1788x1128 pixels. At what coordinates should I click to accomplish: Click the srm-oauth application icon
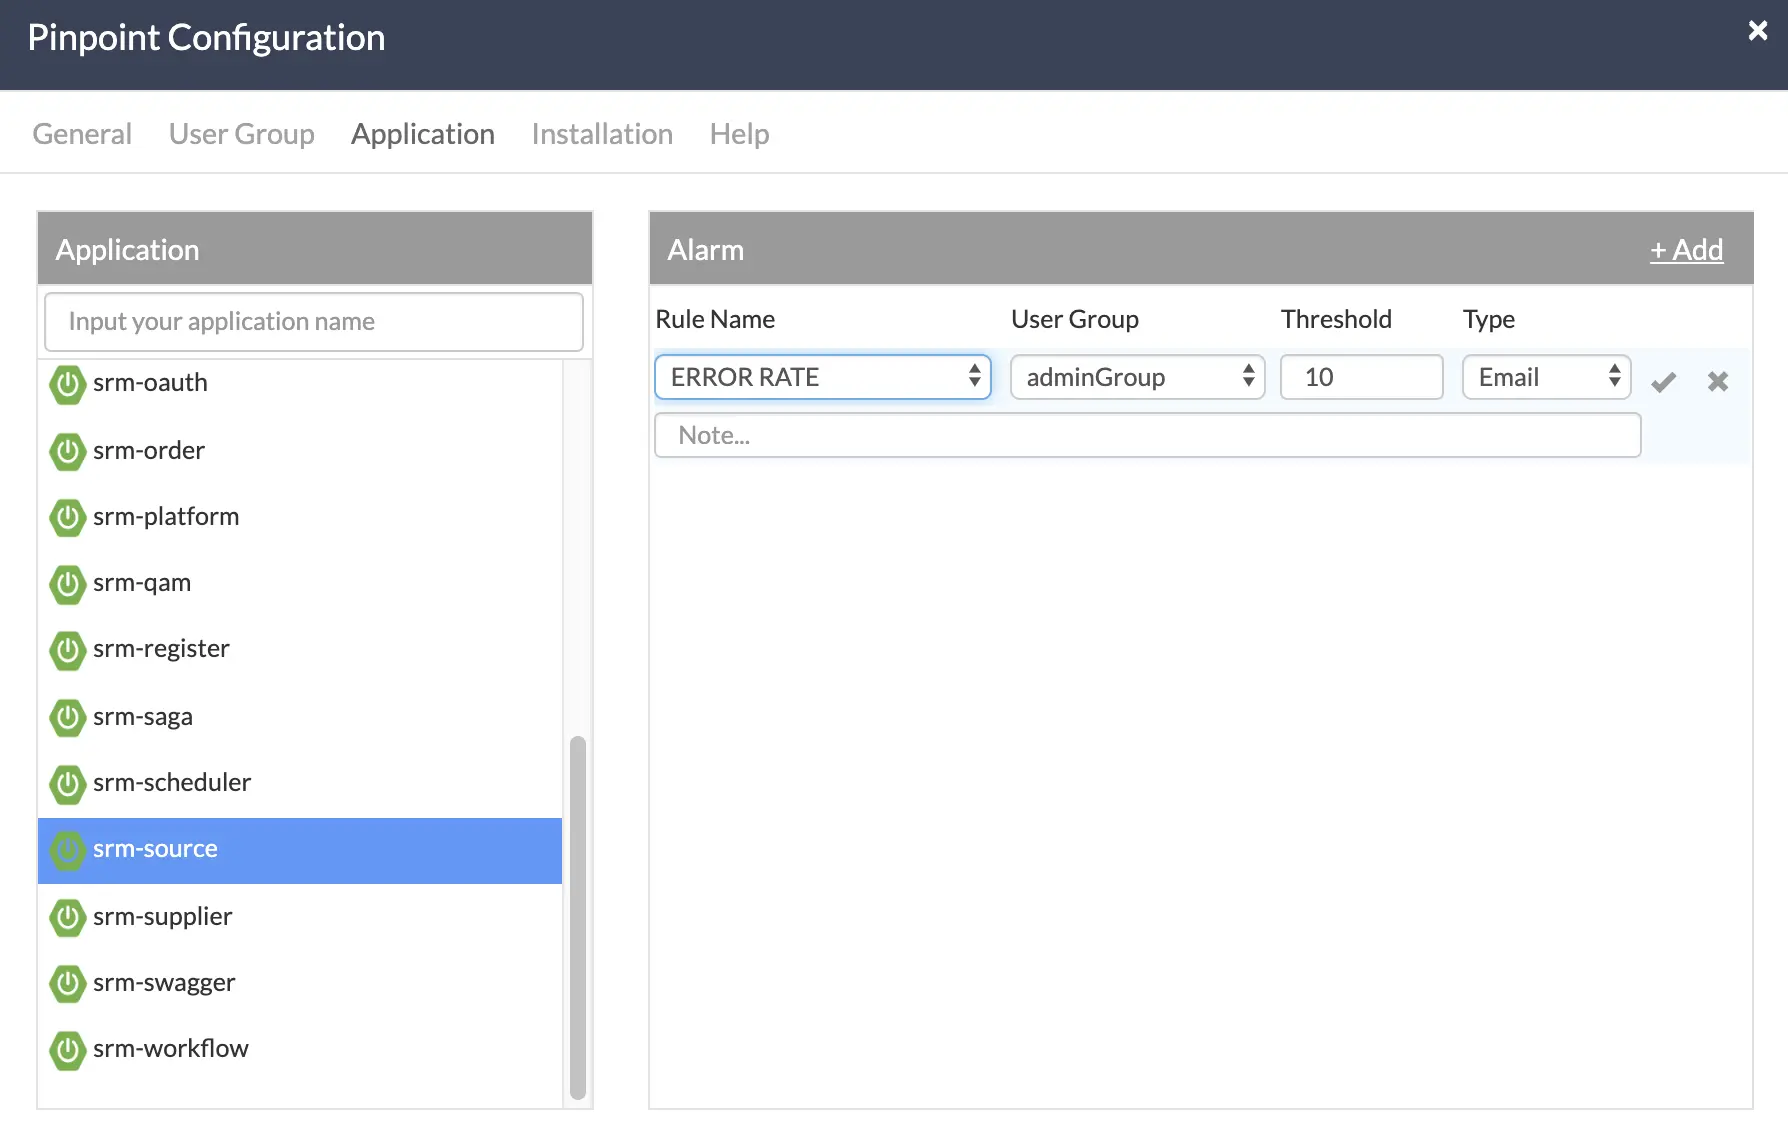click(67, 384)
